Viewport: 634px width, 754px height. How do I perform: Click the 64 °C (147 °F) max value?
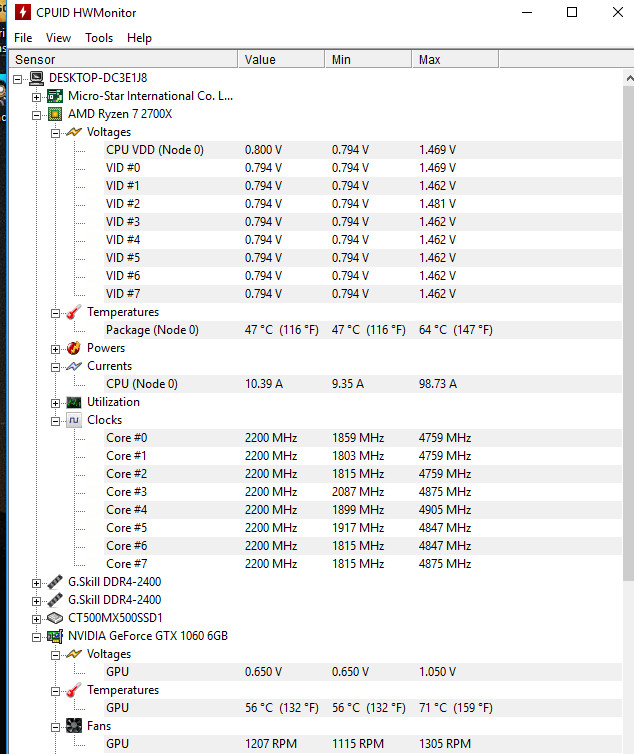[456, 330]
